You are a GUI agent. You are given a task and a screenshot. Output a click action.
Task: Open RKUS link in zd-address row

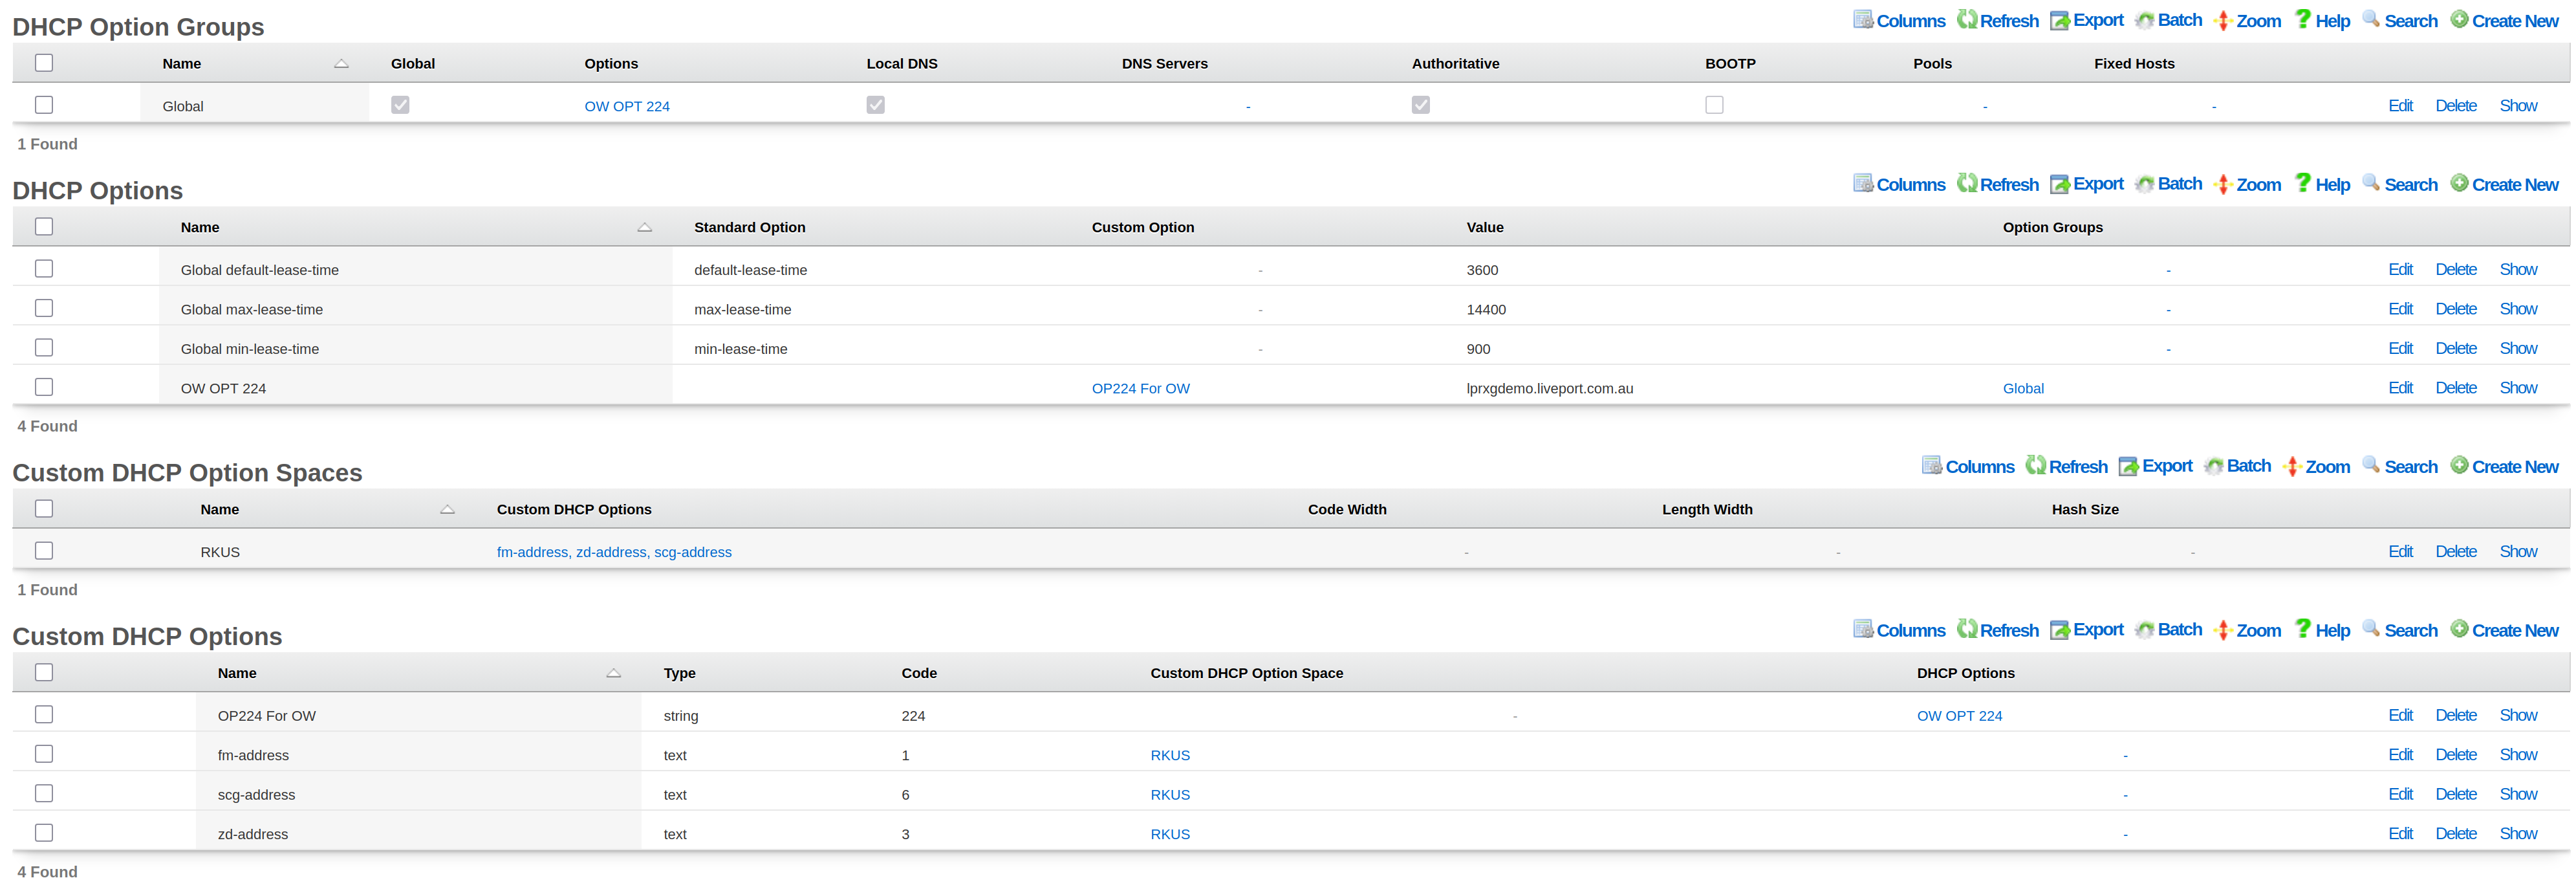(x=1170, y=834)
